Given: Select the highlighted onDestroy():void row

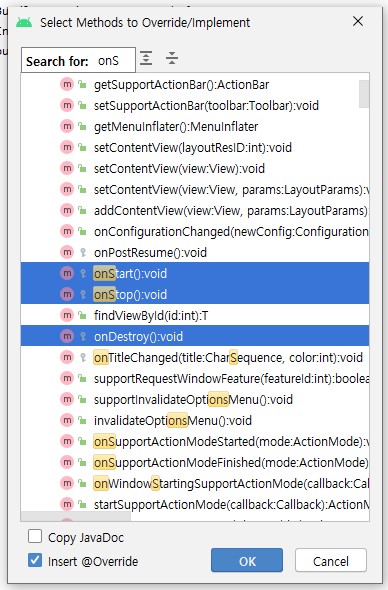Looking at the screenshot, I should tap(195, 336).
